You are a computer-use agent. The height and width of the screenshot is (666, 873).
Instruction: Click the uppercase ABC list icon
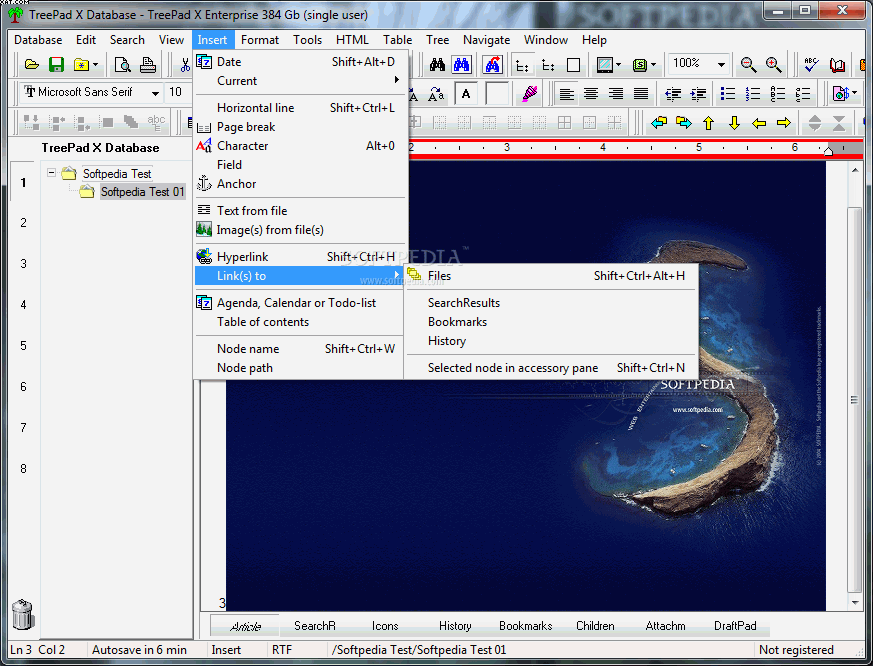click(777, 94)
